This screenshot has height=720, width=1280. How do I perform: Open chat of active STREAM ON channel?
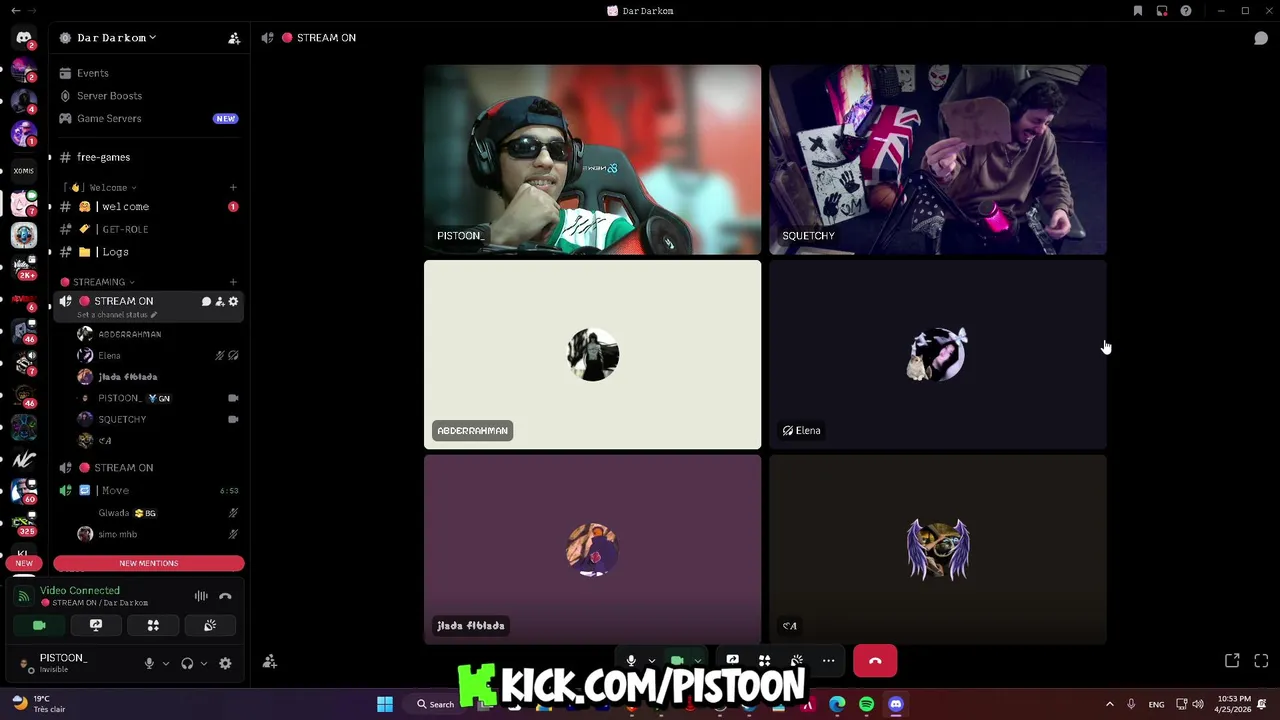(206, 301)
